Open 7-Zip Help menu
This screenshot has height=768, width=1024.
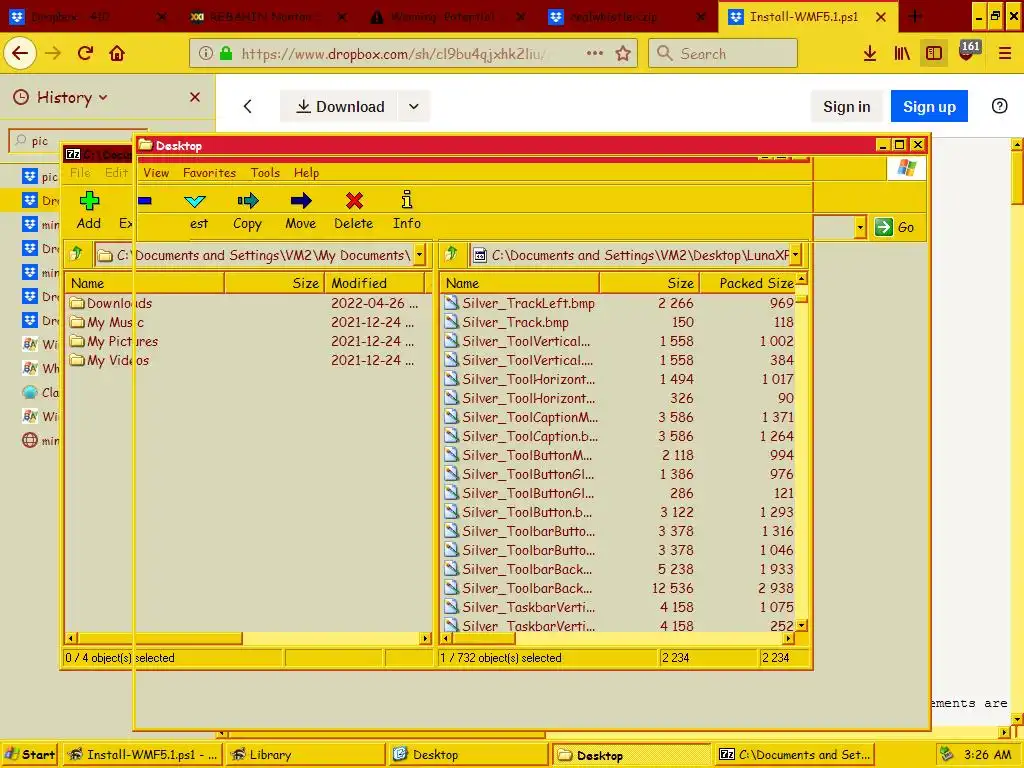pos(306,172)
